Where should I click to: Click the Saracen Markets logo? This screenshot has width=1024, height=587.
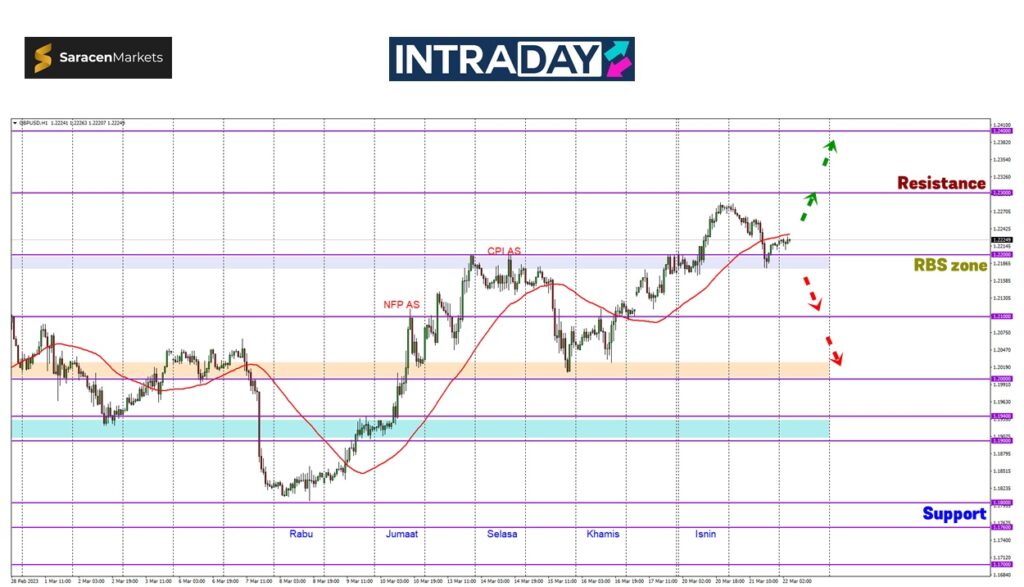98,58
